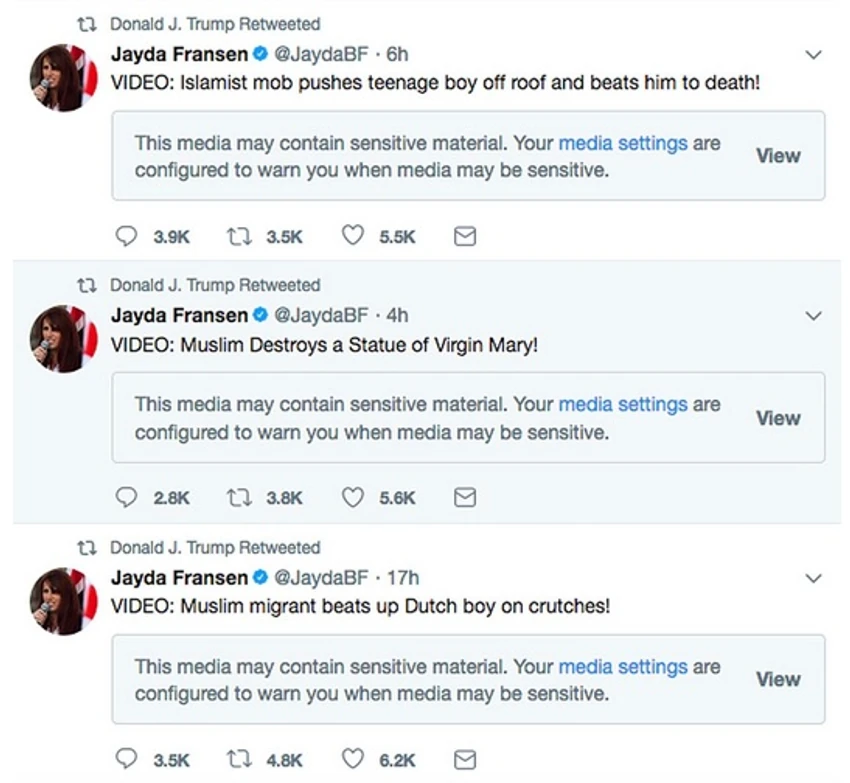The width and height of the screenshot is (850, 783).
Task: Click the avatar thumbnail on the 4h tweet
Action: pyautogui.click(x=64, y=339)
